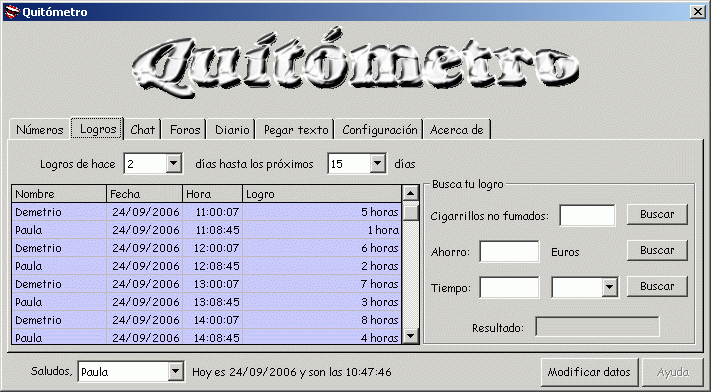
Task: Open the Chat tab
Action: pos(142,129)
